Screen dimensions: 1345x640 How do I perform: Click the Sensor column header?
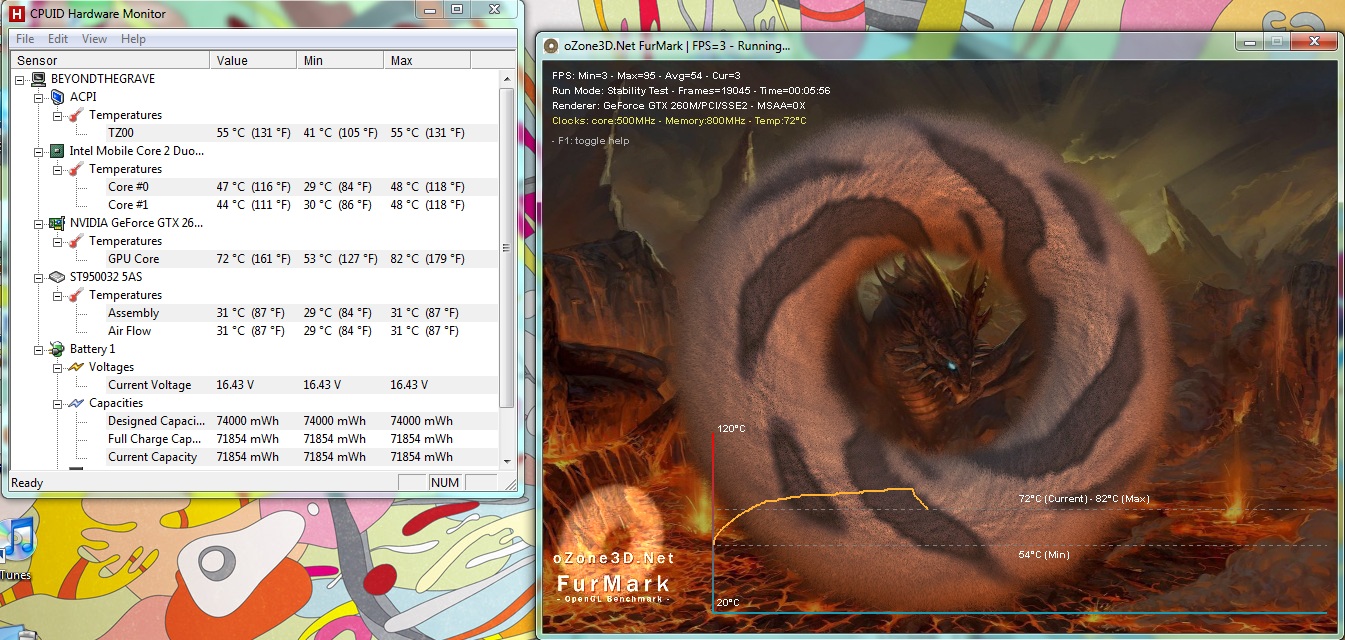(x=109, y=61)
